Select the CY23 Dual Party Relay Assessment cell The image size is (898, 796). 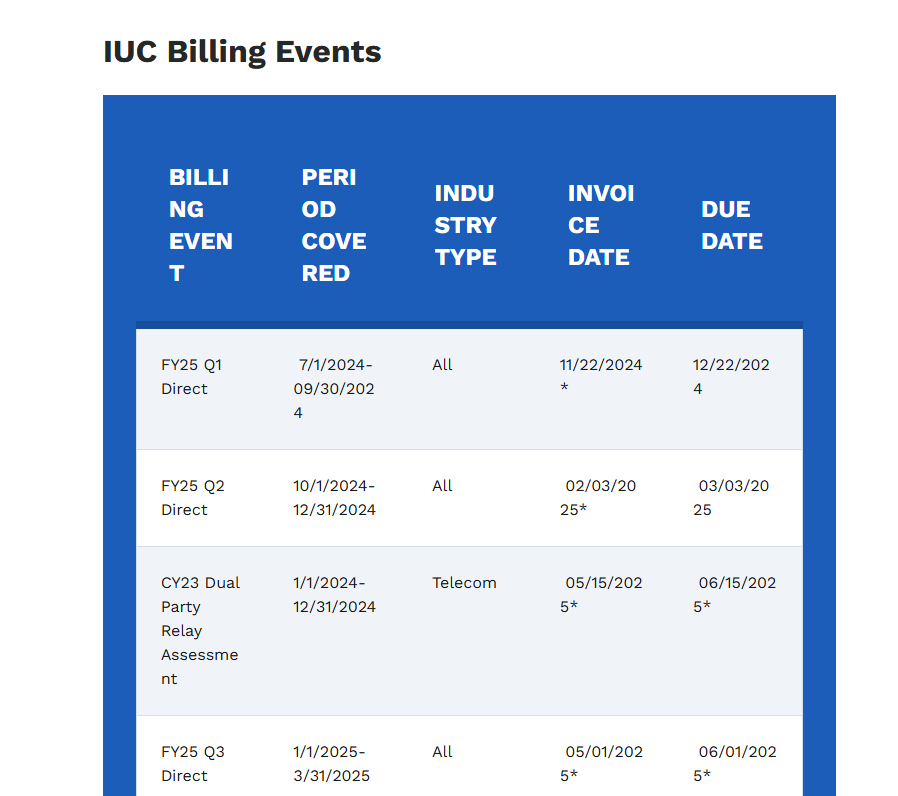point(200,631)
